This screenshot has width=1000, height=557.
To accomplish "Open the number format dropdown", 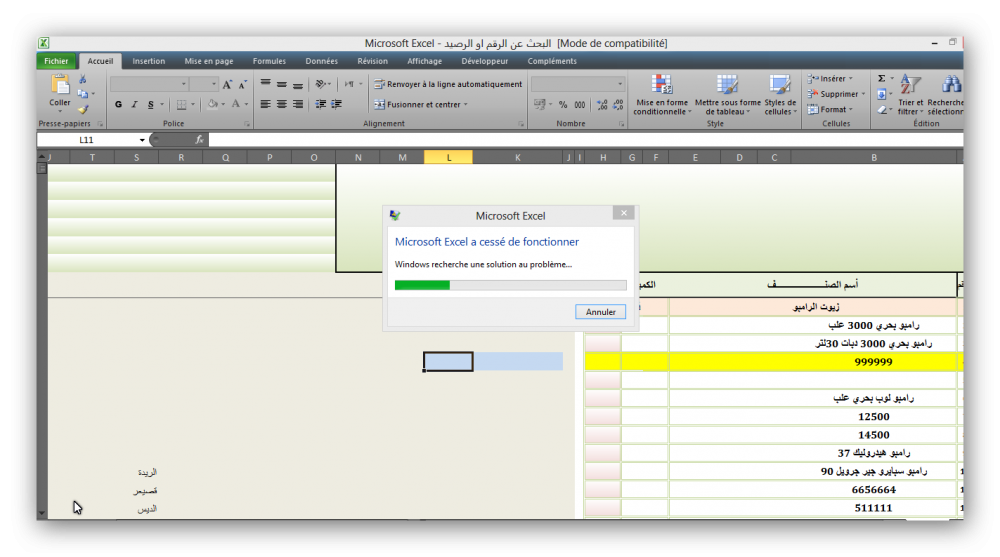I will point(619,84).
